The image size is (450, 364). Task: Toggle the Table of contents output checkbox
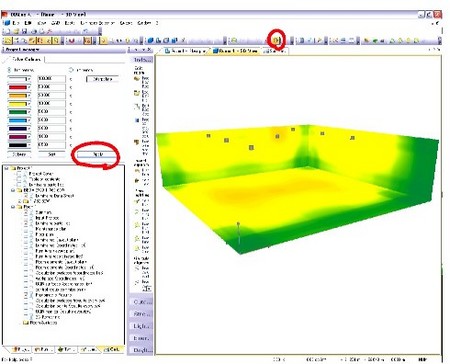(19, 179)
